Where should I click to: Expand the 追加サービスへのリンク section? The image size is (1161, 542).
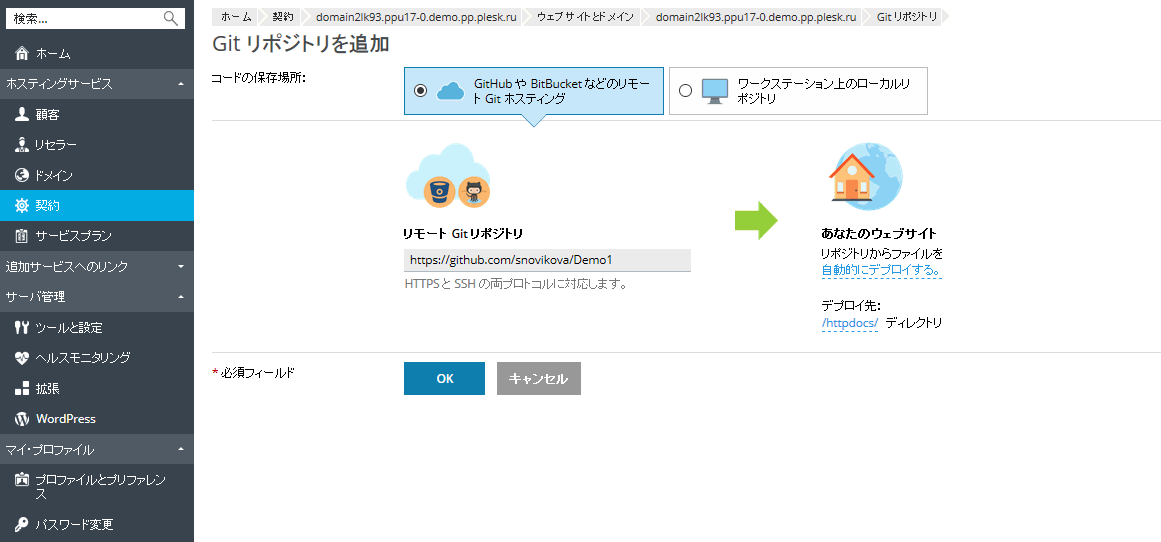point(180,266)
